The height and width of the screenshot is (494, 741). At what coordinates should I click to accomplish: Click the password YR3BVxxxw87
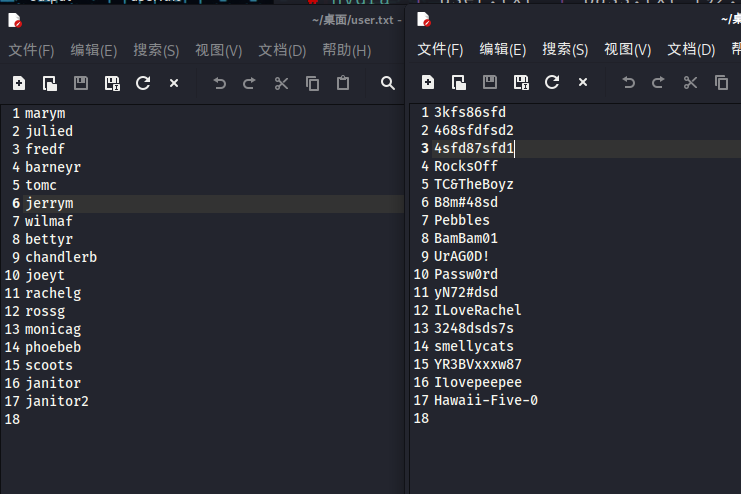(478, 364)
